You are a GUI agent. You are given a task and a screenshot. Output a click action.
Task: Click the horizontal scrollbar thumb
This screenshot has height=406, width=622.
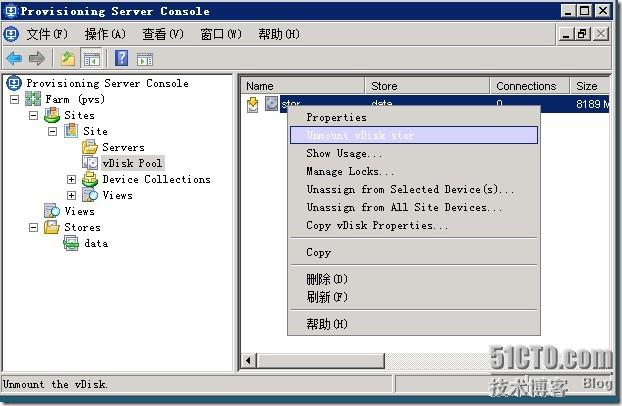[321, 361]
